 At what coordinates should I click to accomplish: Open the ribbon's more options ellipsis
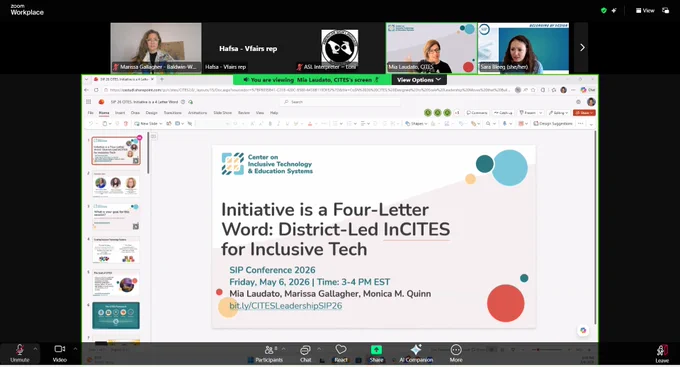[581, 124]
